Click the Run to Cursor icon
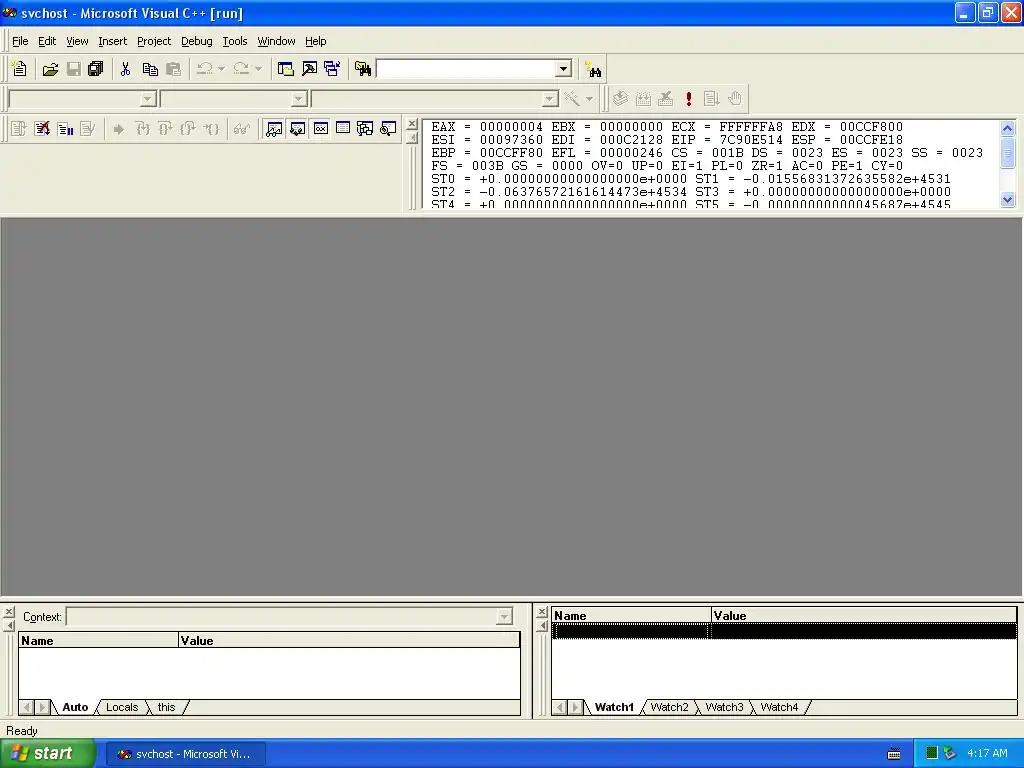The width and height of the screenshot is (1024, 768). 210,129
